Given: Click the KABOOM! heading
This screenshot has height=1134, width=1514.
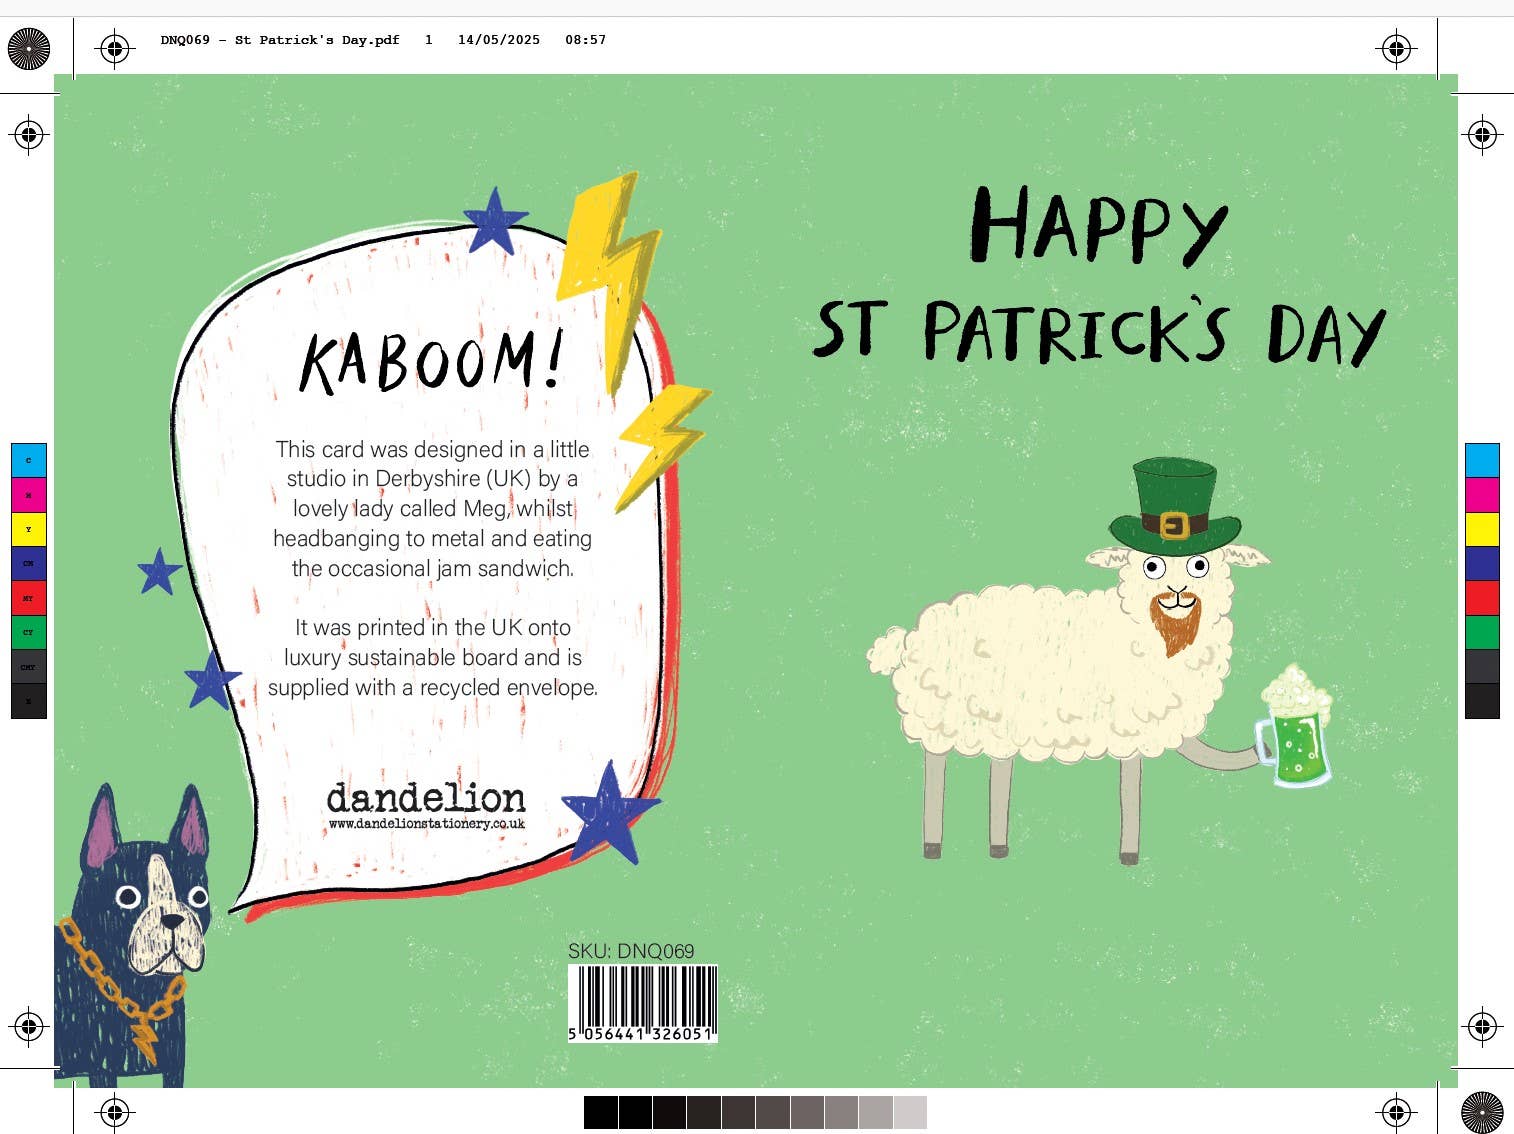Looking at the screenshot, I should tap(432, 361).
